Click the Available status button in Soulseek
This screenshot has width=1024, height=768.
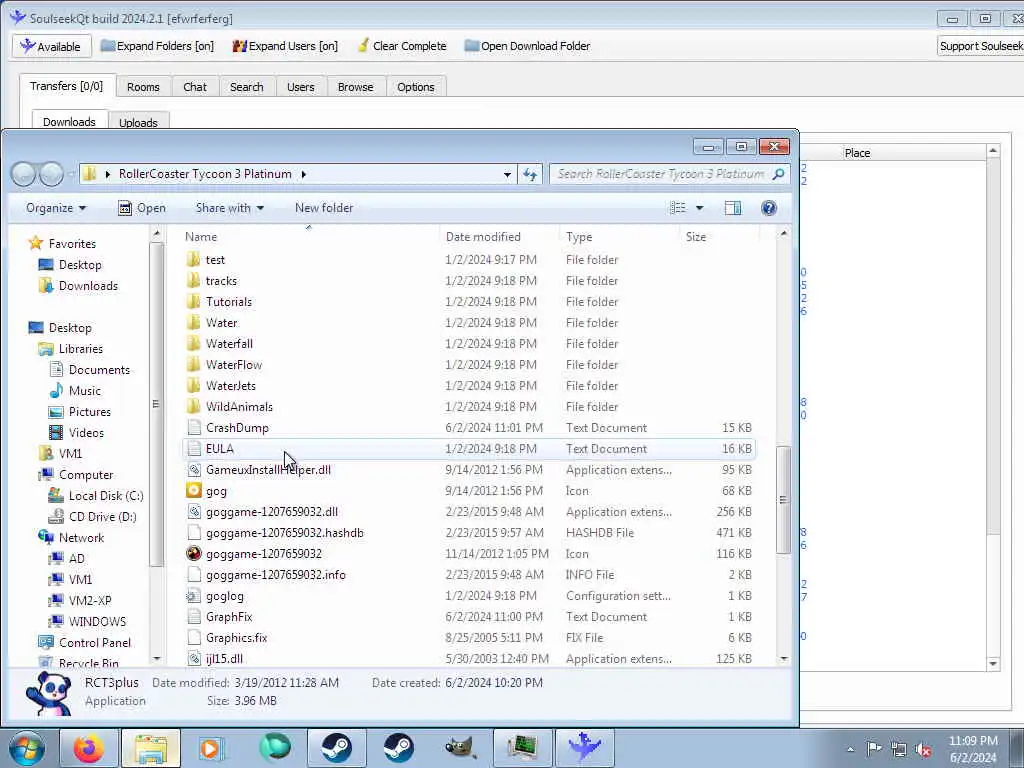(51, 46)
